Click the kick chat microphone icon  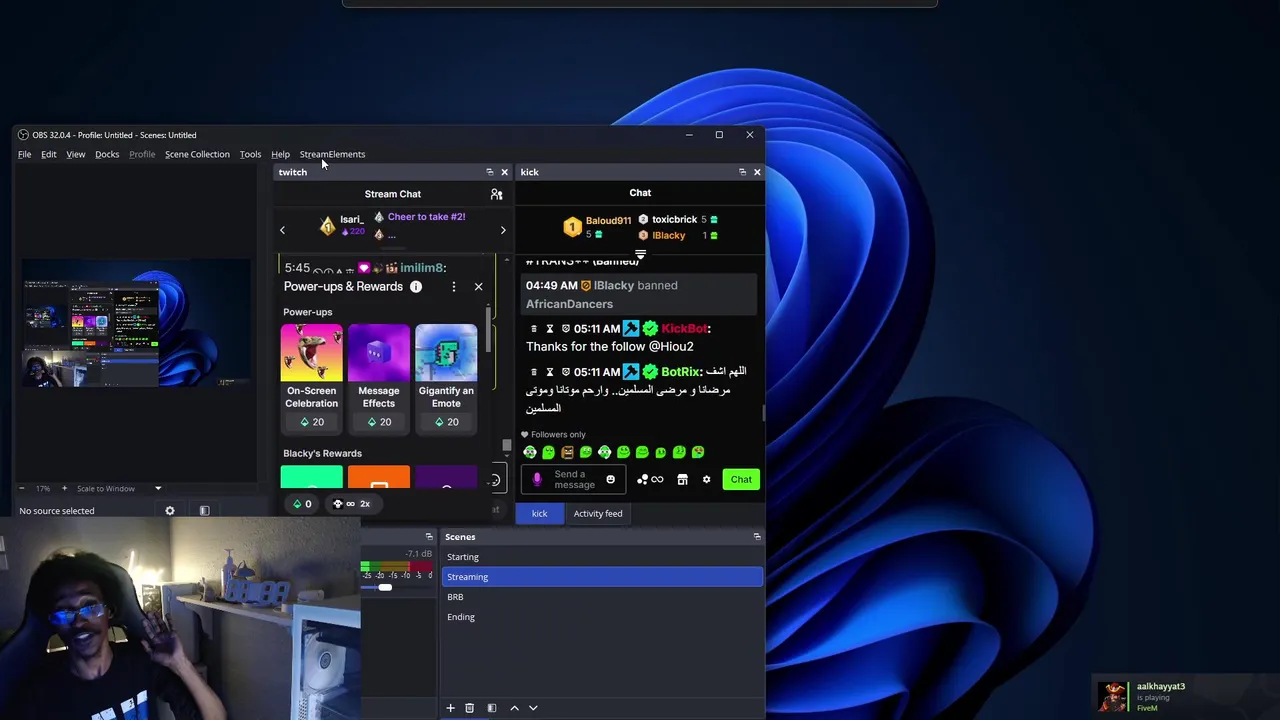coord(537,479)
